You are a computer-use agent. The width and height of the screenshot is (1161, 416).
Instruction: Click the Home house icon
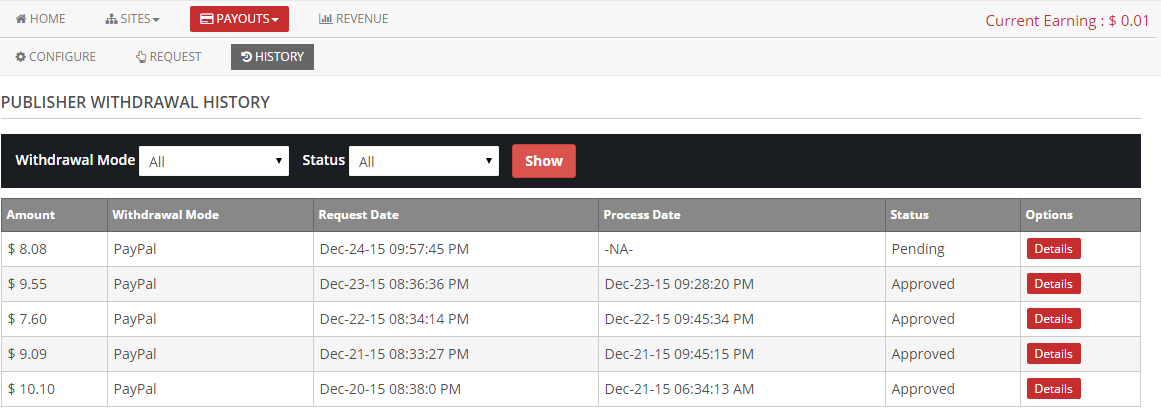tap(21, 19)
